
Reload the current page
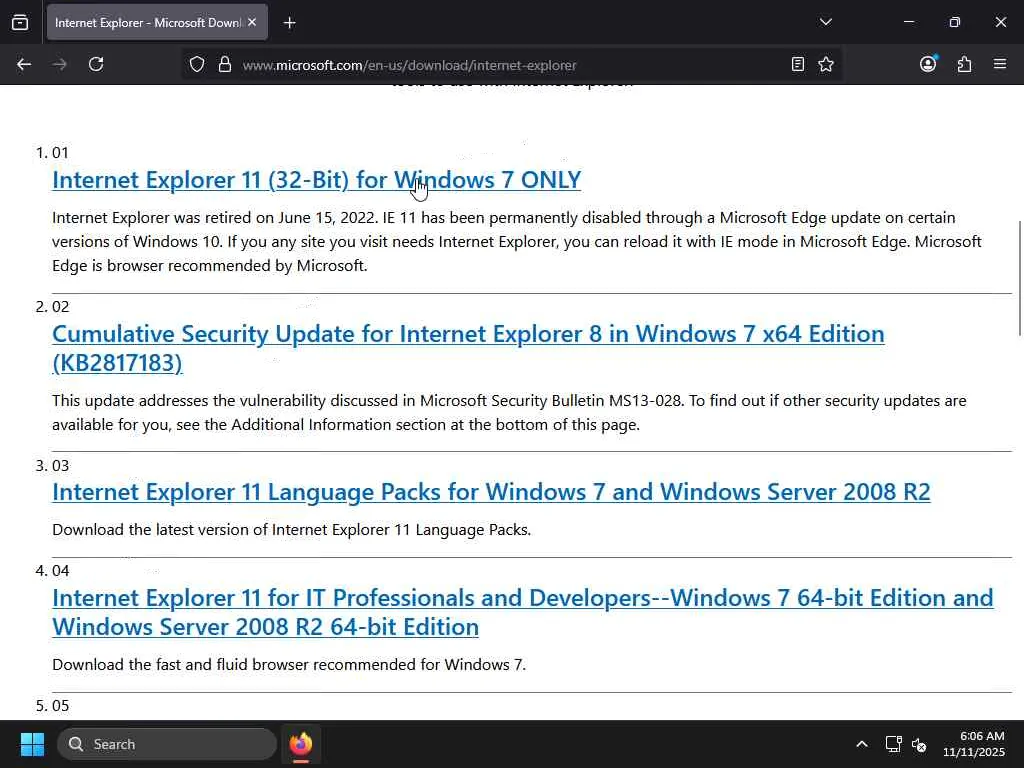[x=96, y=65]
